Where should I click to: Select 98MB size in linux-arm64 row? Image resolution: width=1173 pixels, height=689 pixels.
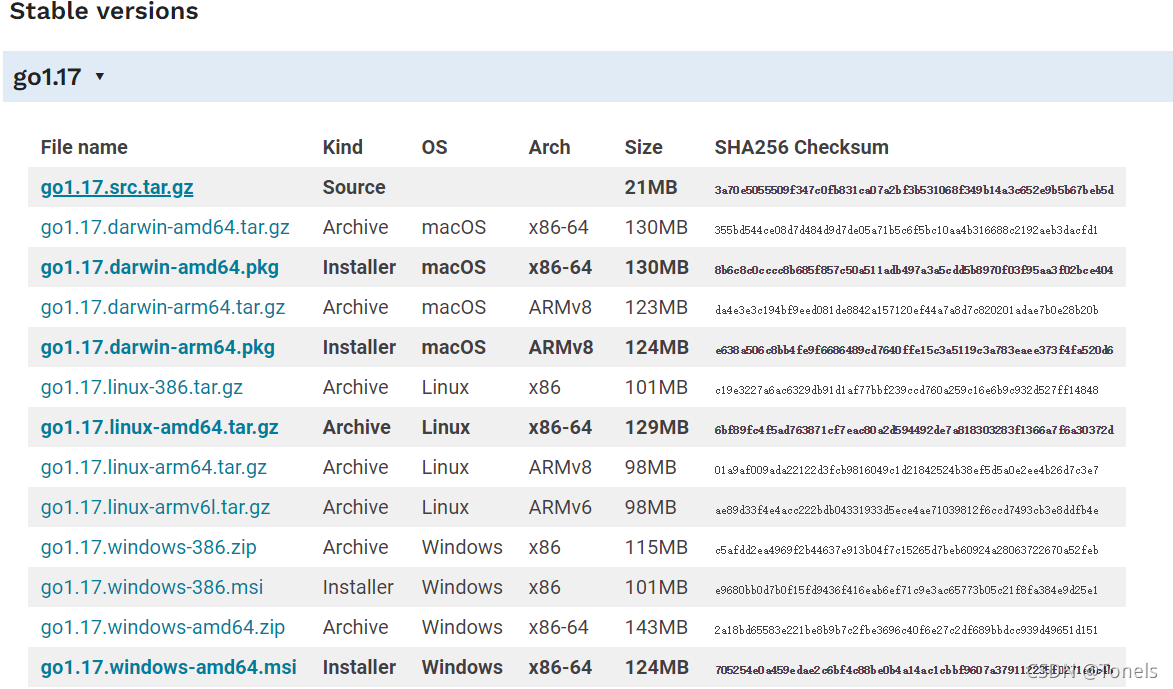[x=650, y=468]
